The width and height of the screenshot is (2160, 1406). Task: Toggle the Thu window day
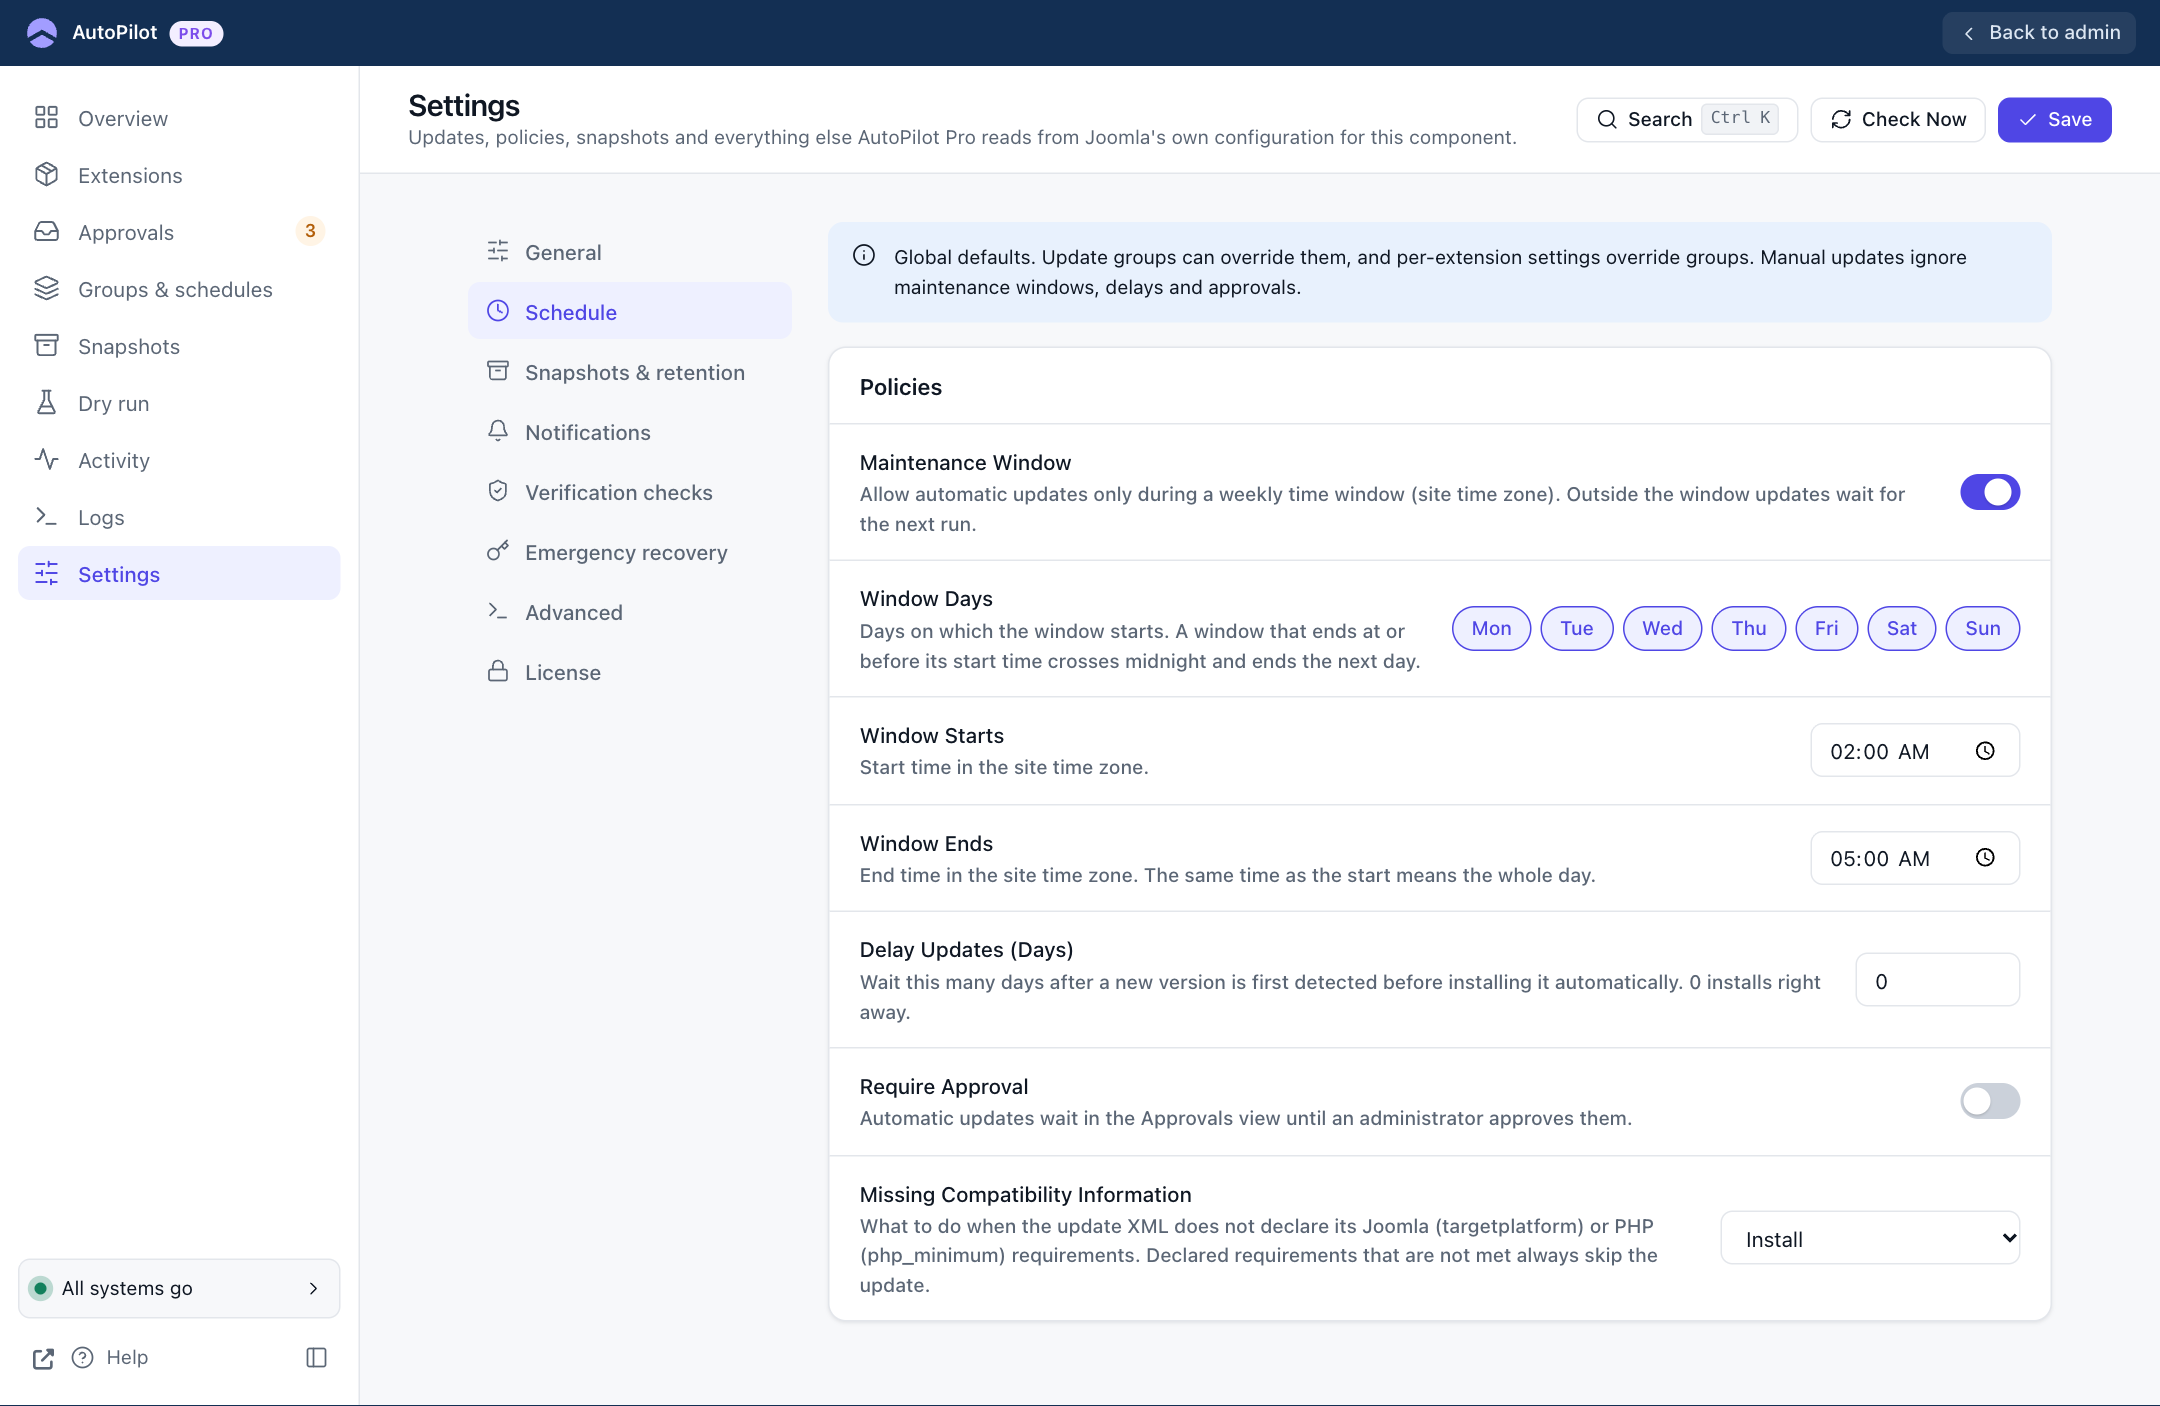[1749, 628]
